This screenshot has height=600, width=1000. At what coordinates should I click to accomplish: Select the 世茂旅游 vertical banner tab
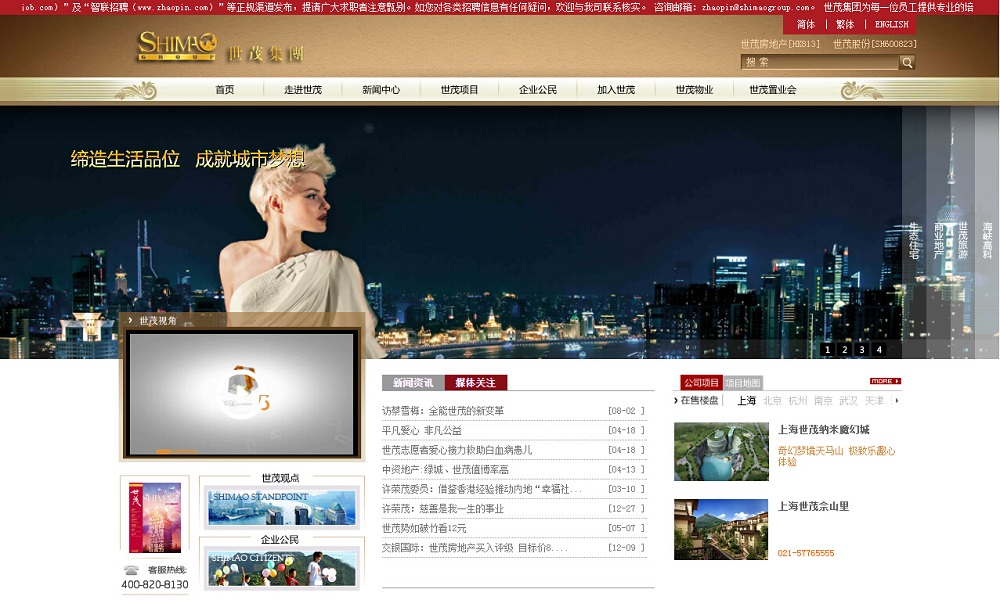(963, 240)
